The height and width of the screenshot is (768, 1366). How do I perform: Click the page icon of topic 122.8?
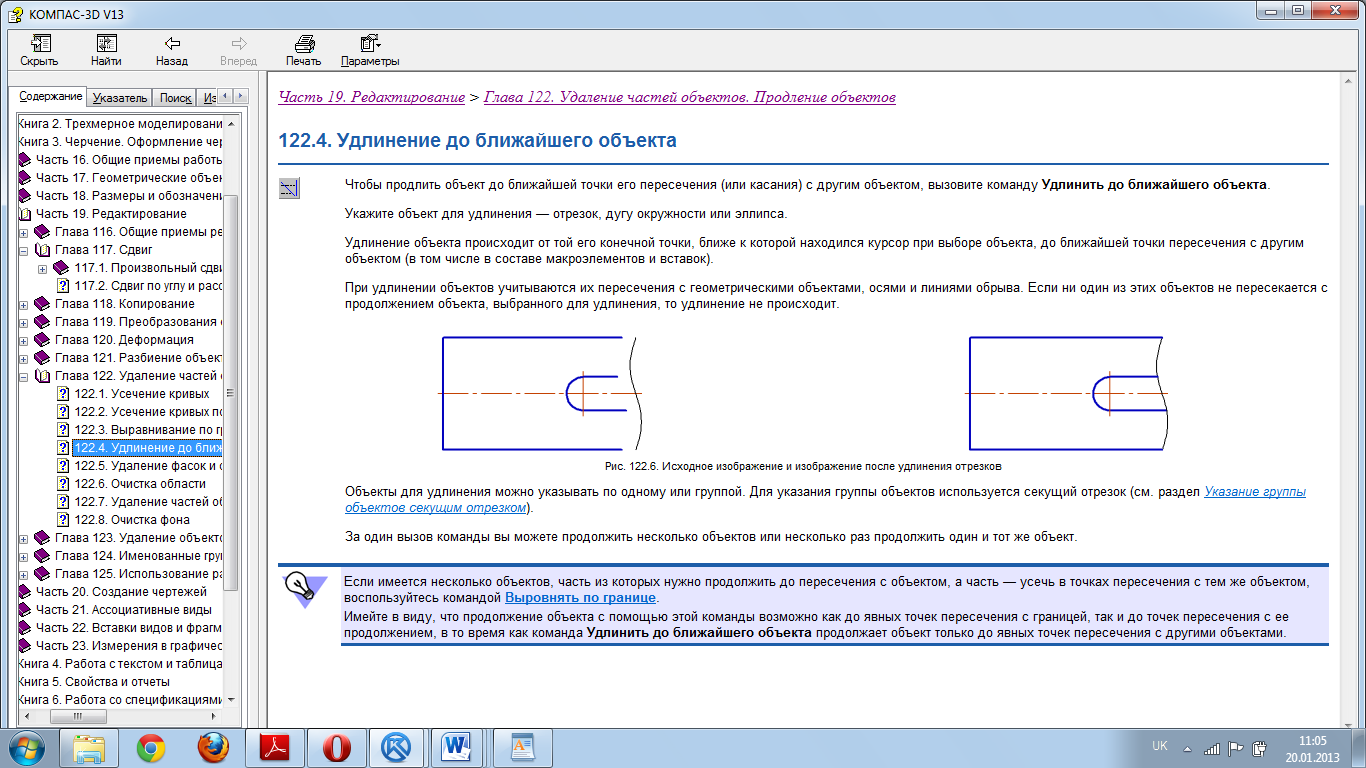pos(64,520)
